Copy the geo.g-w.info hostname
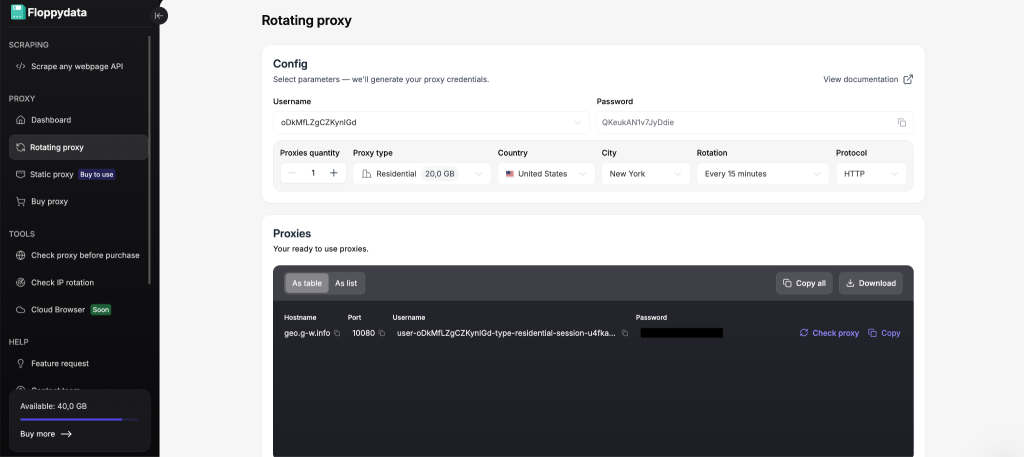Viewport: 1024px width, 457px height. 337,333
